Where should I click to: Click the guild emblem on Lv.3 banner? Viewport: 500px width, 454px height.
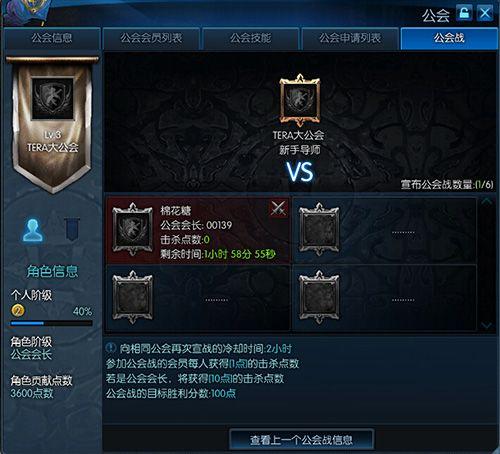(52, 98)
